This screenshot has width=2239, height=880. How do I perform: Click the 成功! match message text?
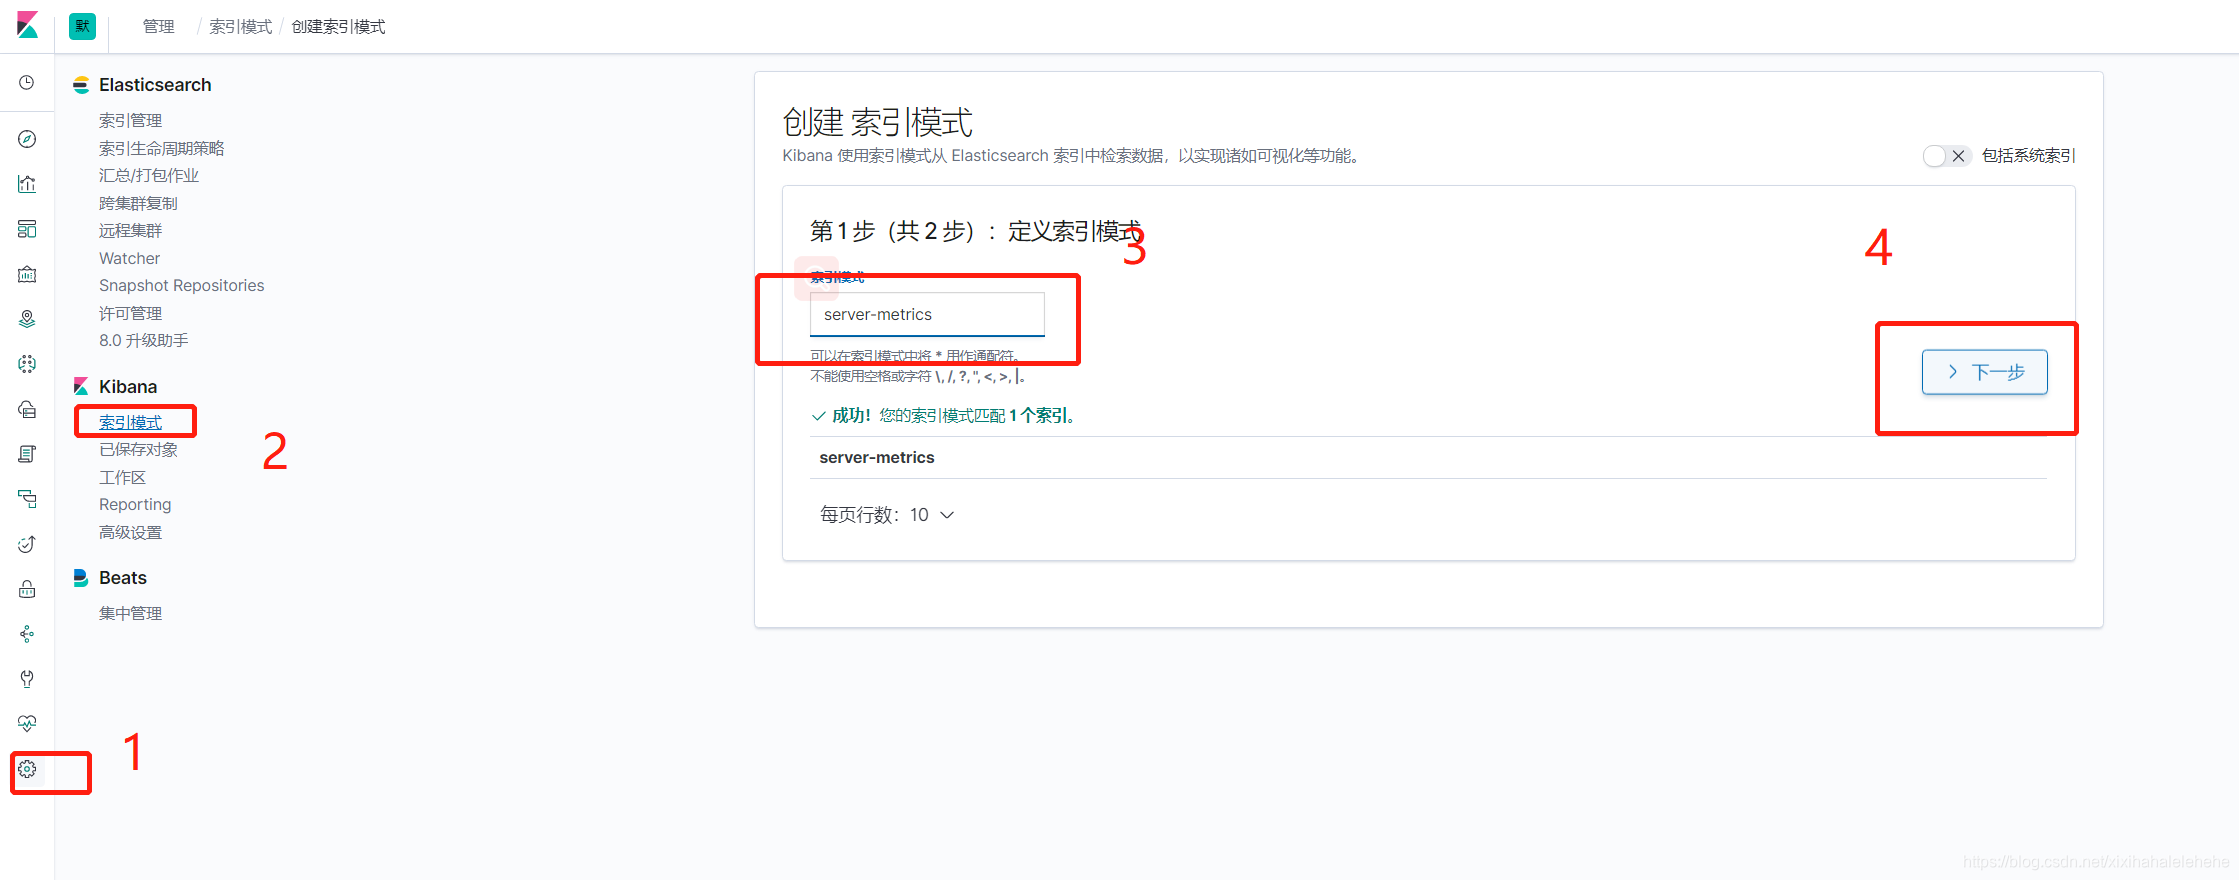943,416
